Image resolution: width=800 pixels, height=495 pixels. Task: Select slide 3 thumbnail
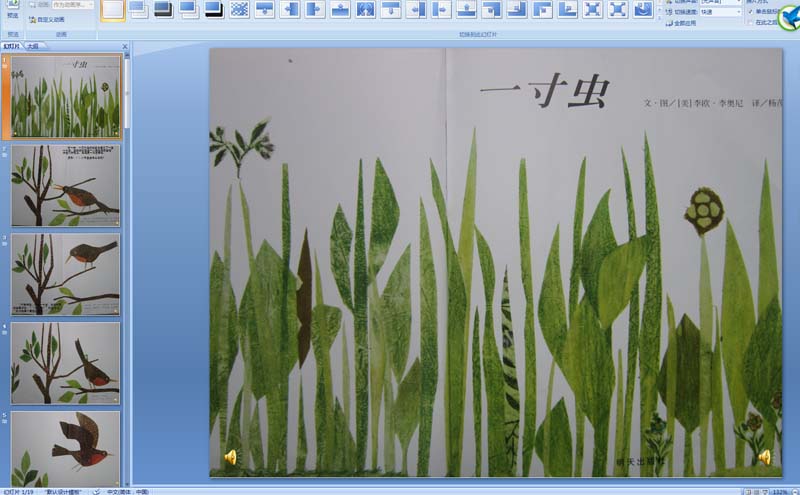pyautogui.click(x=66, y=275)
